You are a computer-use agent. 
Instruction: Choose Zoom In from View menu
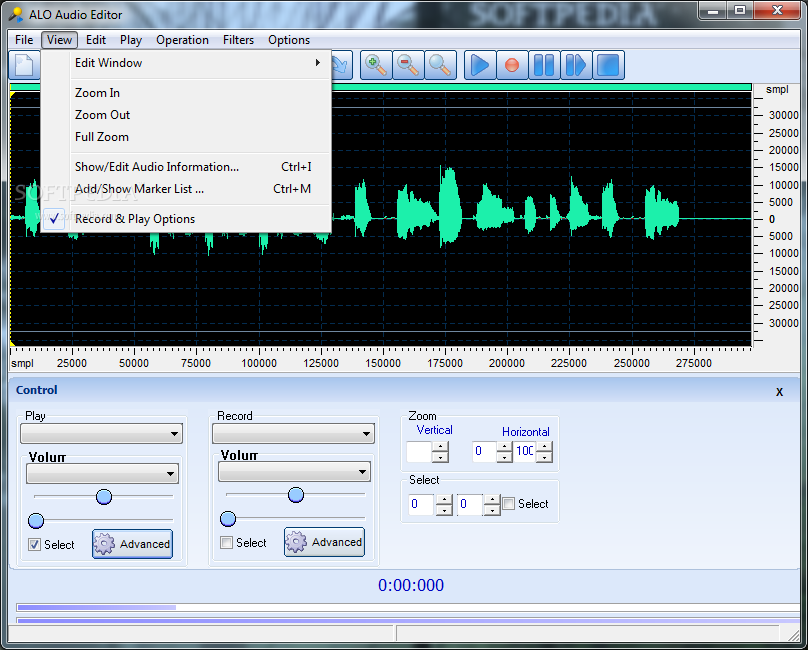[186, 93]
